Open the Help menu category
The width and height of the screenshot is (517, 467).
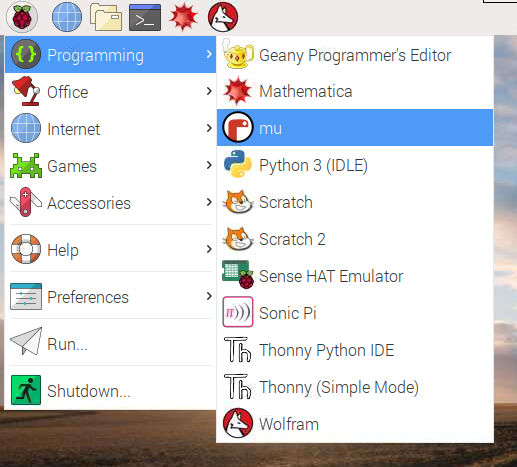point(110,249)
